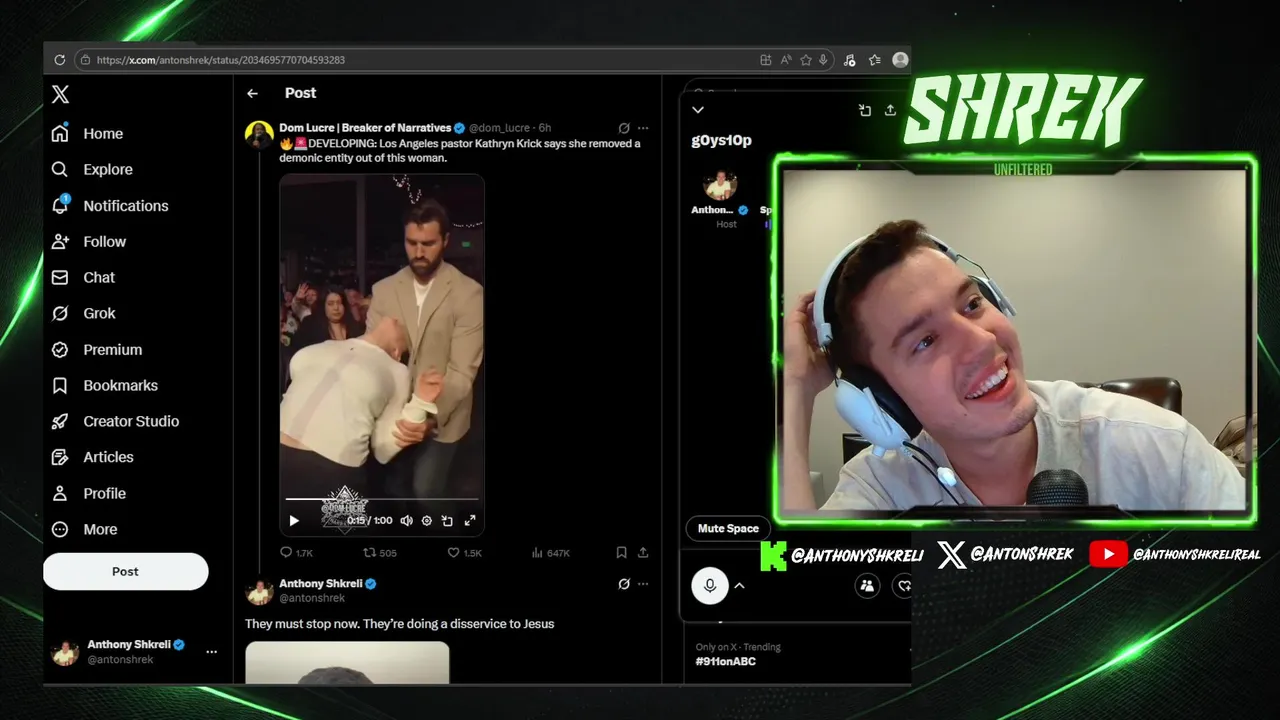Toggle the video volume speaker icon
The width and height of the screenshot is (1280, 720).
[406, 521]
